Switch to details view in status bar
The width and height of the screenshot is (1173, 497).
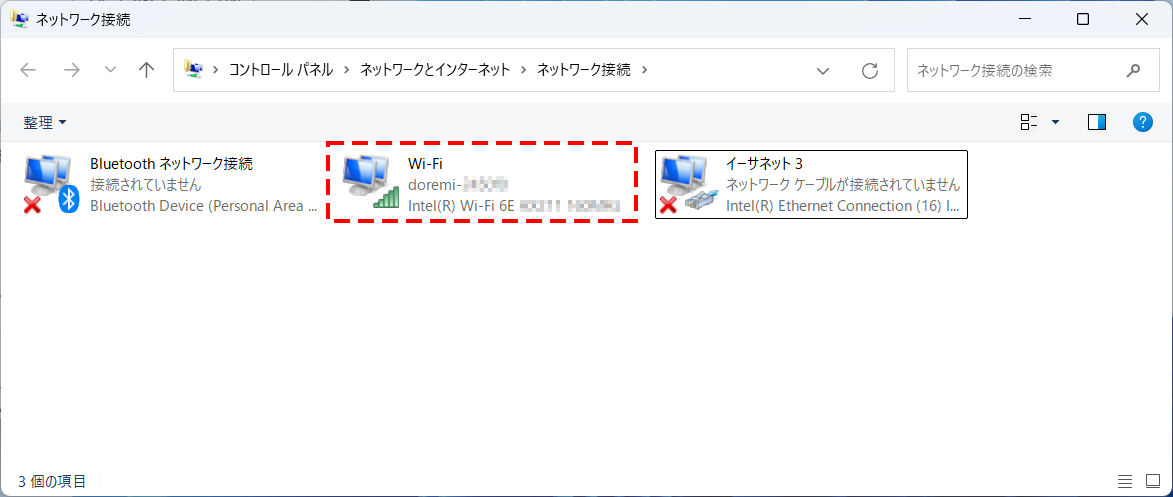point(1125,482)
